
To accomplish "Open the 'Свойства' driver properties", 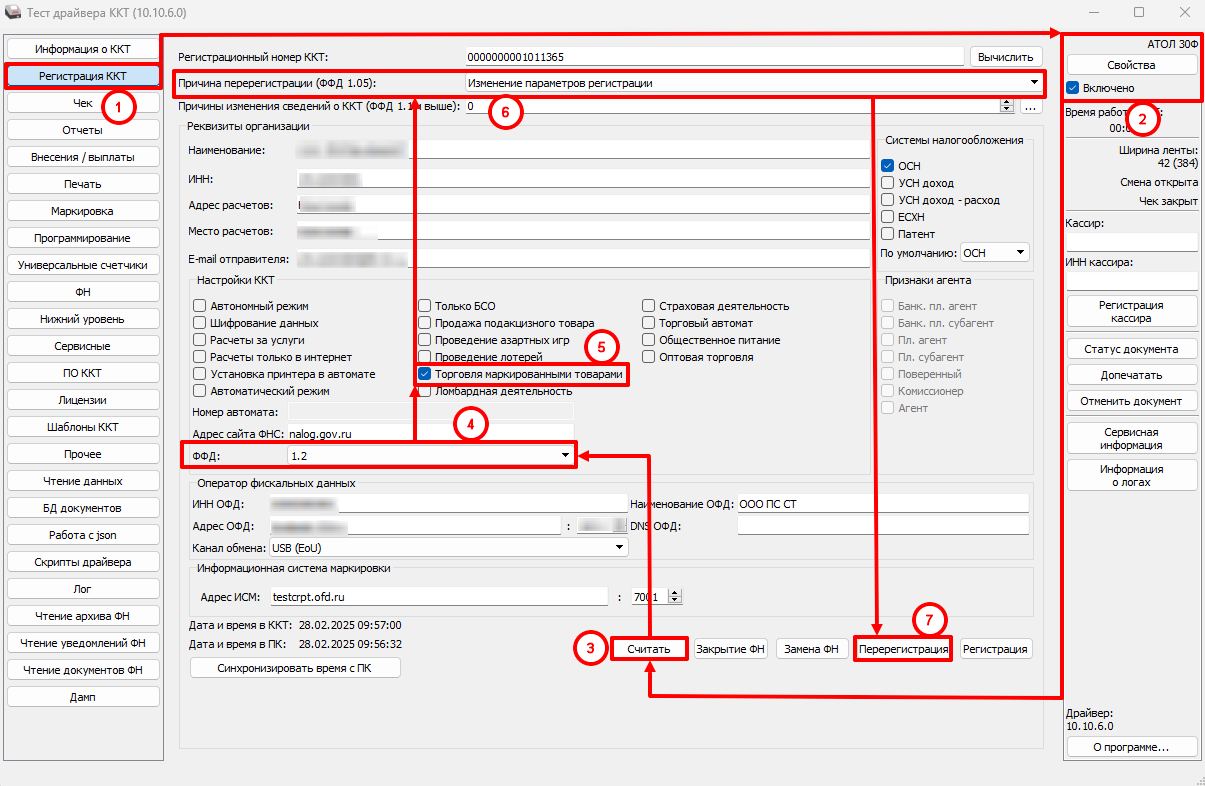I will point(1132,65).
